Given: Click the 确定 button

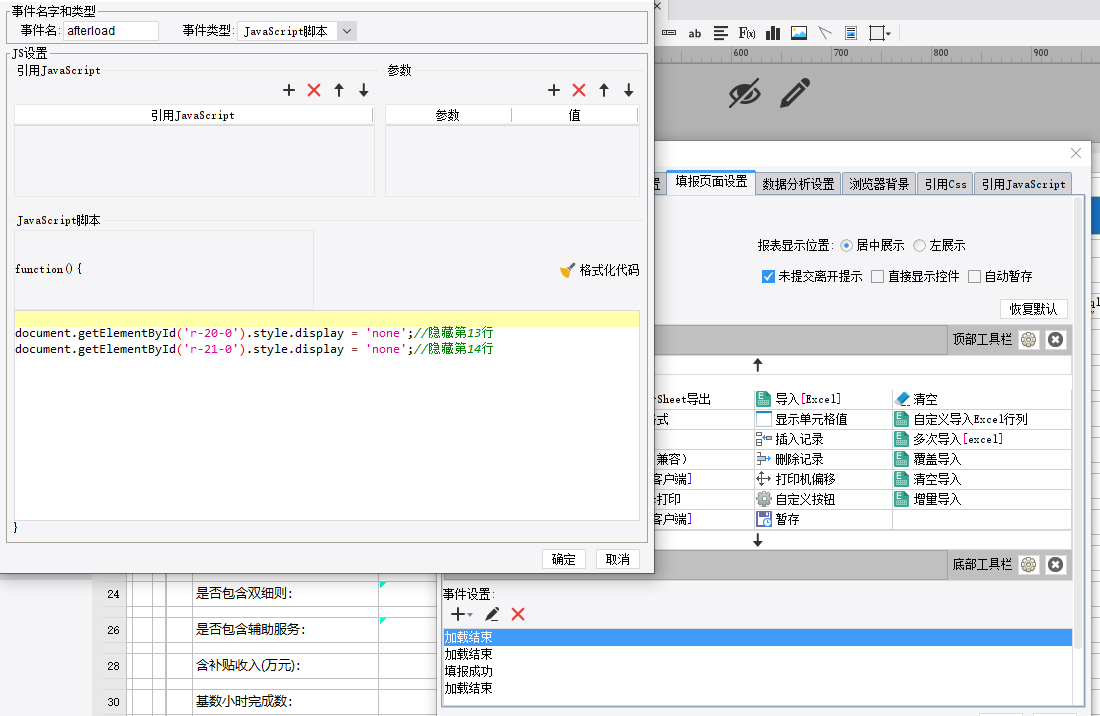Looking at the screenshot, I should pos(563,559).
